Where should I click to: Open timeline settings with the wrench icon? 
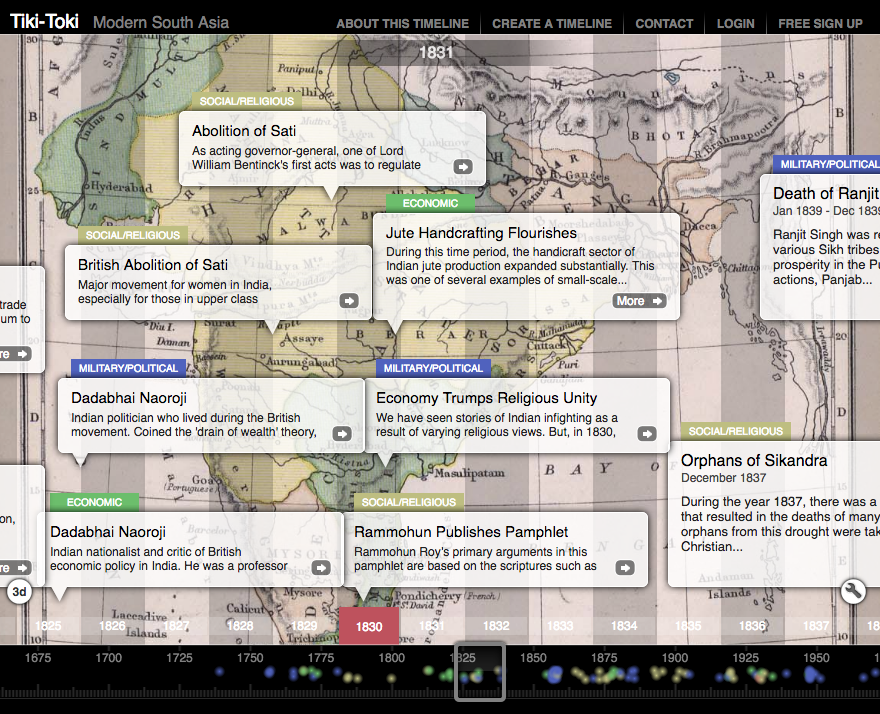[x=853, y=592]
